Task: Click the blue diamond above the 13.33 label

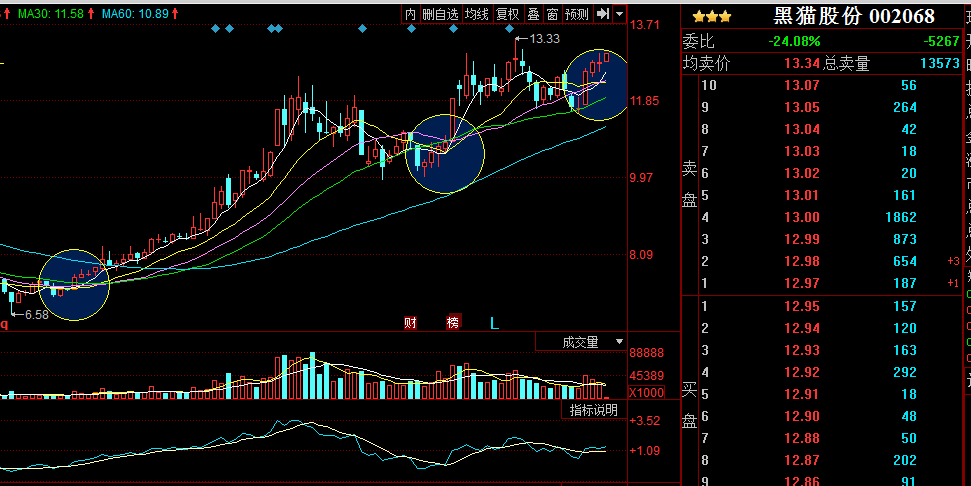Action: [x=509, y=28]
